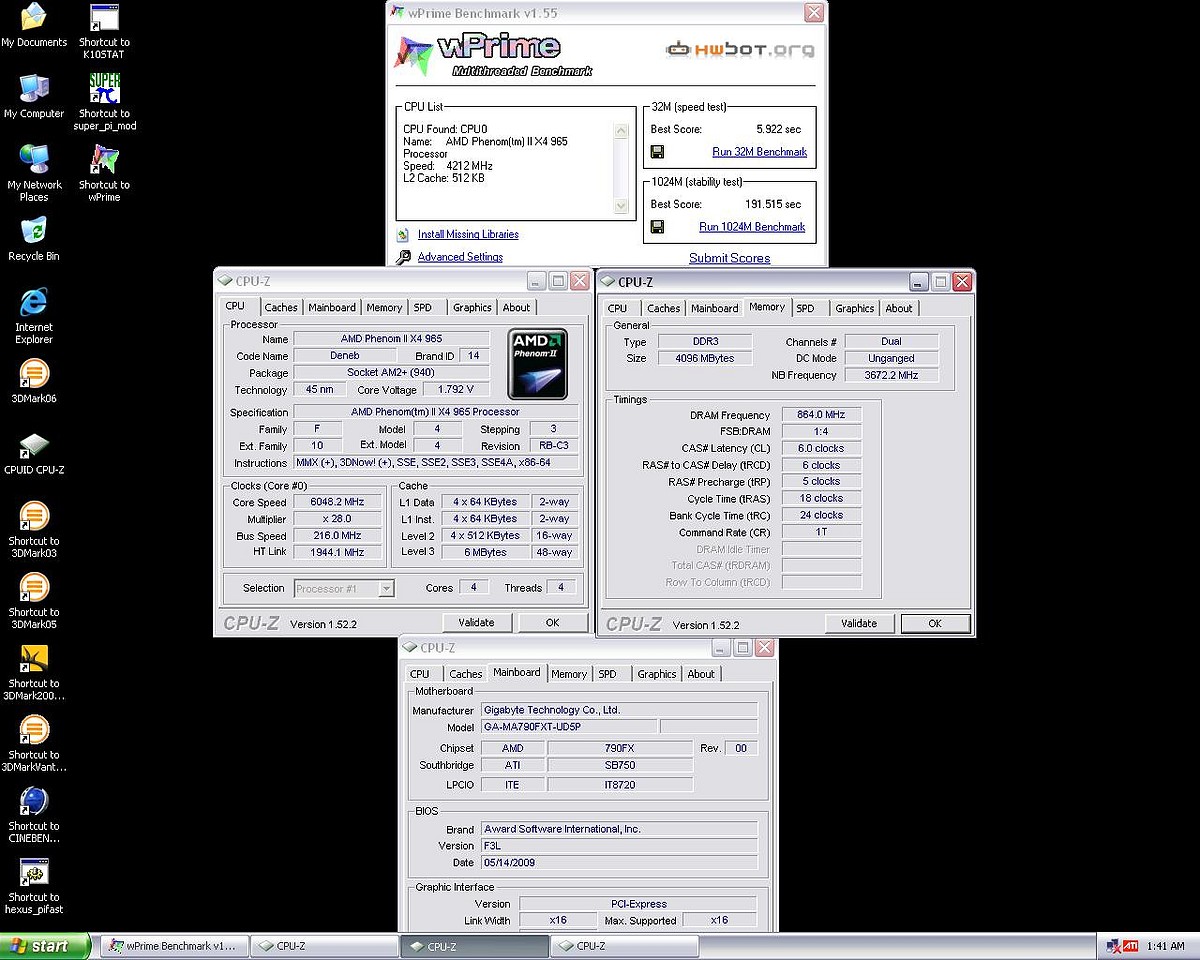Click the up arrow of CPU List scrollbar
The height and width of the screenshot is (960, 1200).
tap(621, 131)
